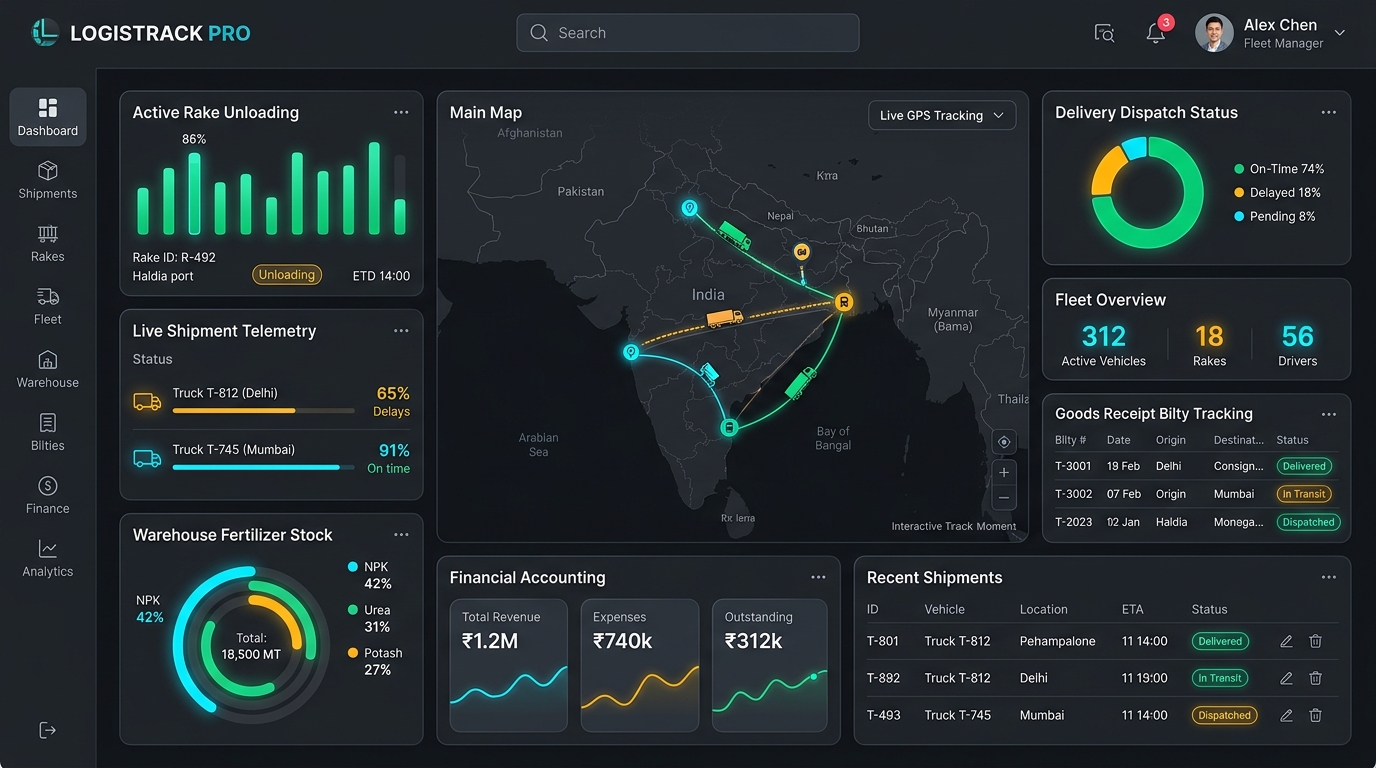Click the Unloading status badge
Screen dimensions: 1376x768
(x=287, y=275)
